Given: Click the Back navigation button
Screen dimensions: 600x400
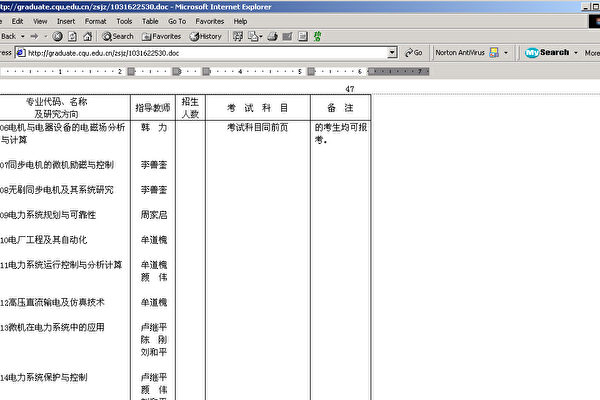Looking at the screenshot, I should click(9, 36).
